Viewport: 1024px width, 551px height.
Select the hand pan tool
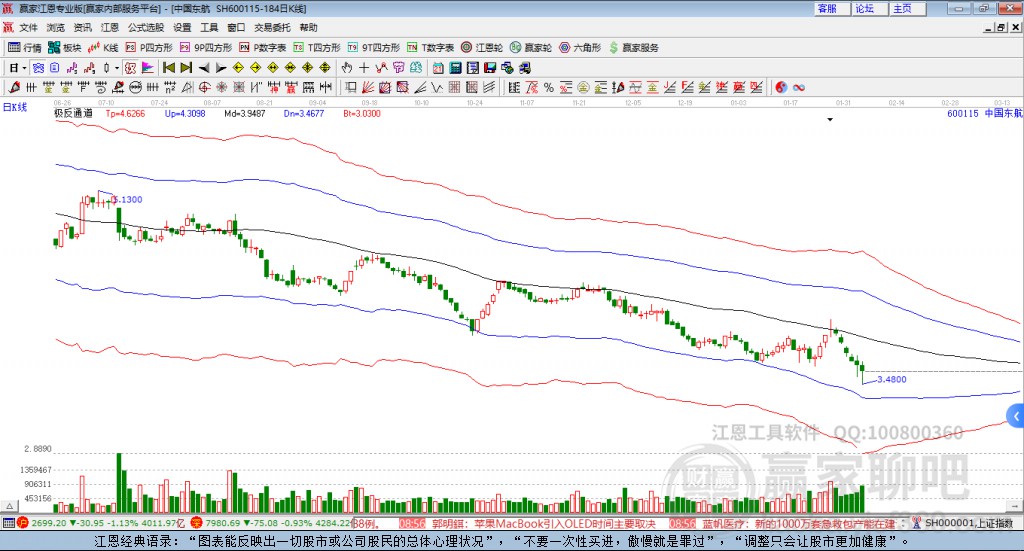(347, 67)
